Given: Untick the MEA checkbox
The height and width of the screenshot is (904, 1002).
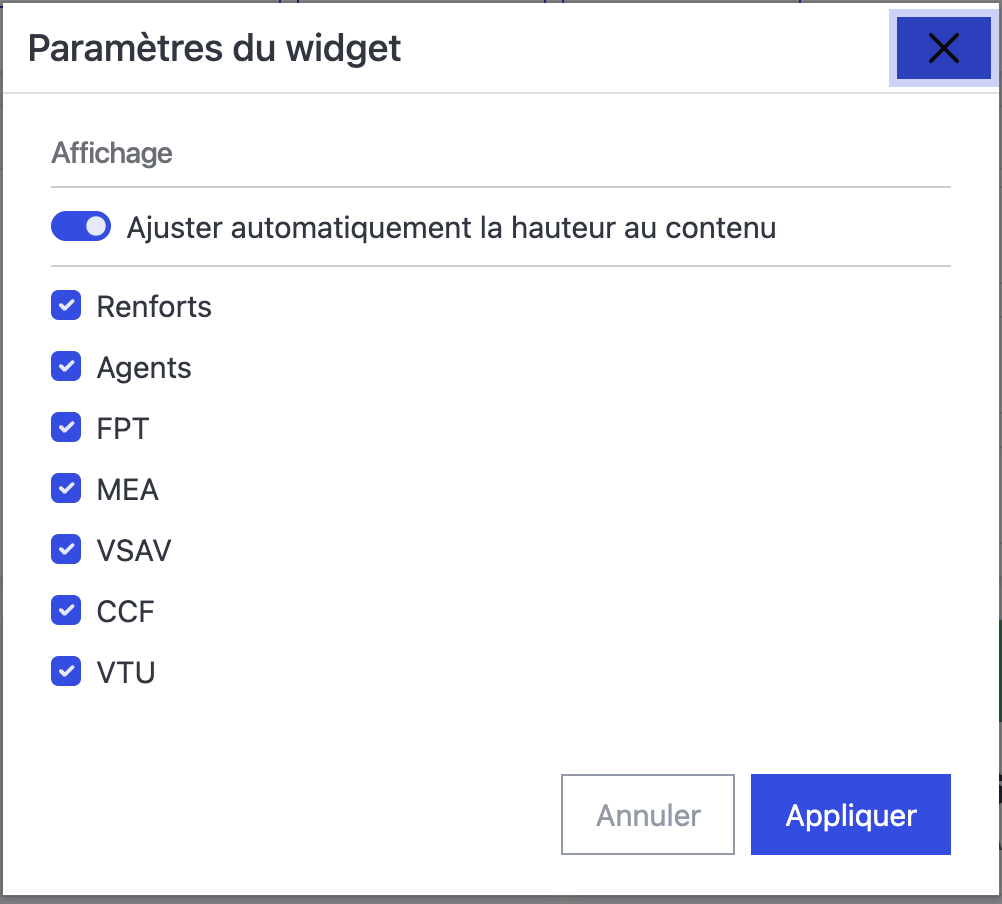Looking at the screenshot, I should coord(66,489).
